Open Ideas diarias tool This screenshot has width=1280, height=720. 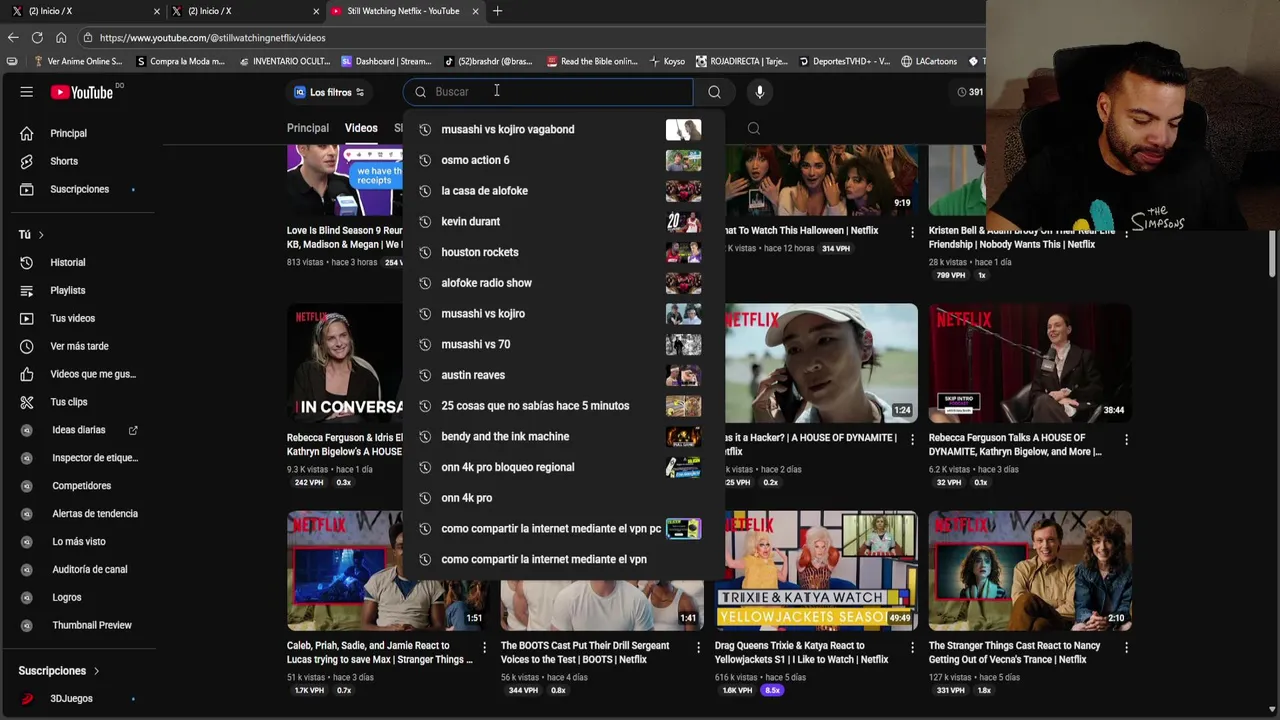point(78,430)
